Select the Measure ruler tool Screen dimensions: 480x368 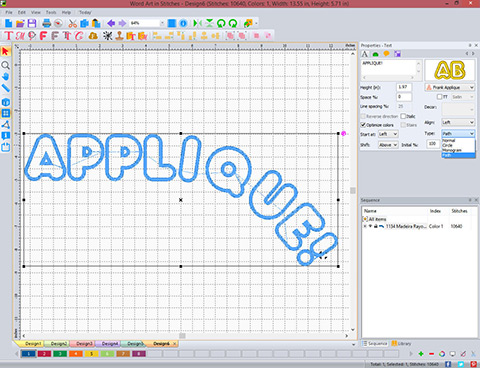pos(6,88)
